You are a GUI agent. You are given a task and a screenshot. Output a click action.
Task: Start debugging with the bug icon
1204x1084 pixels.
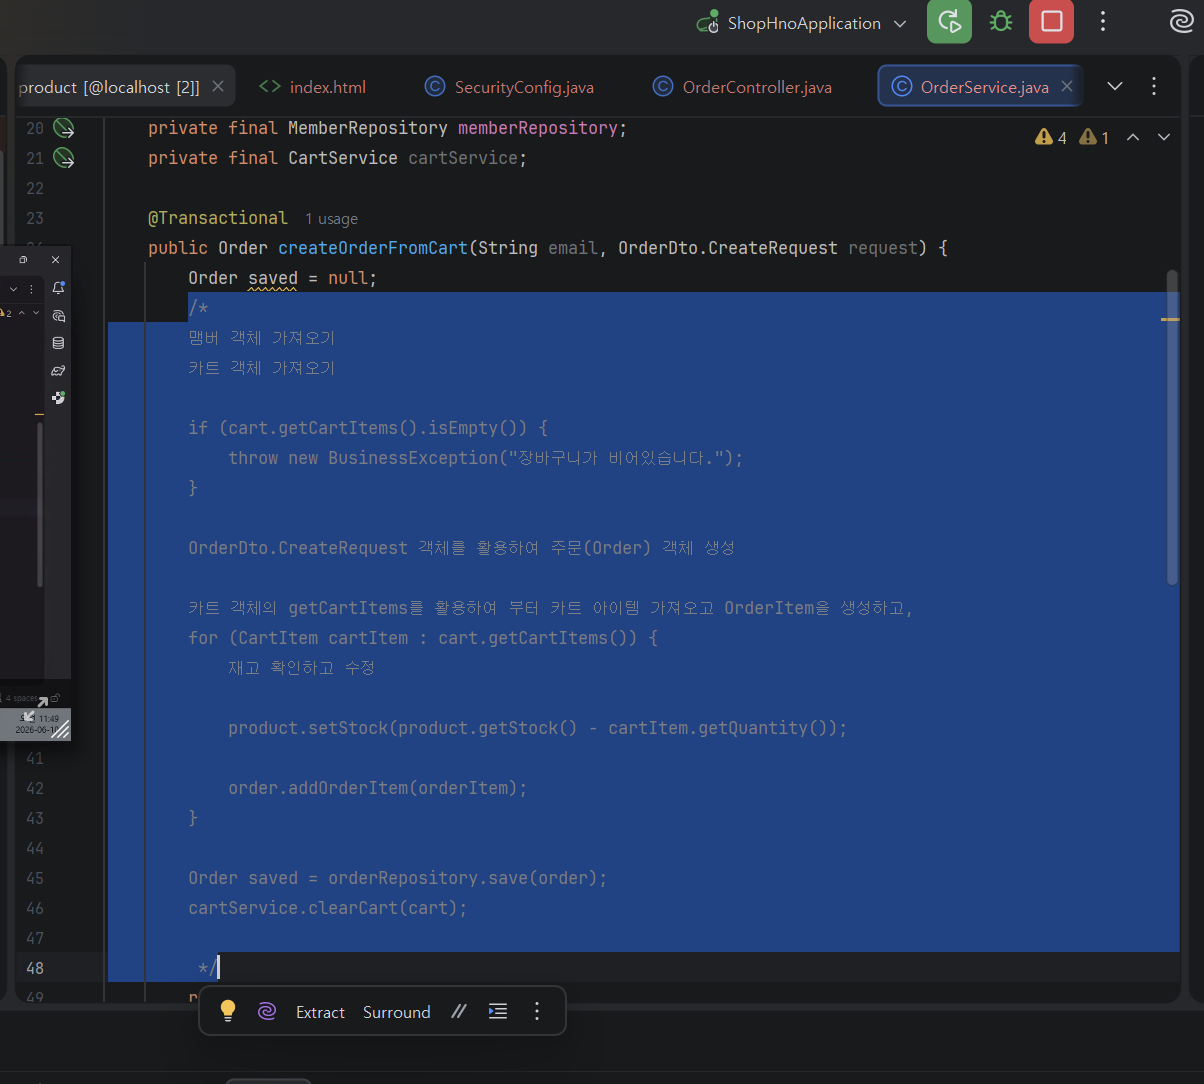click(1000, 22)
